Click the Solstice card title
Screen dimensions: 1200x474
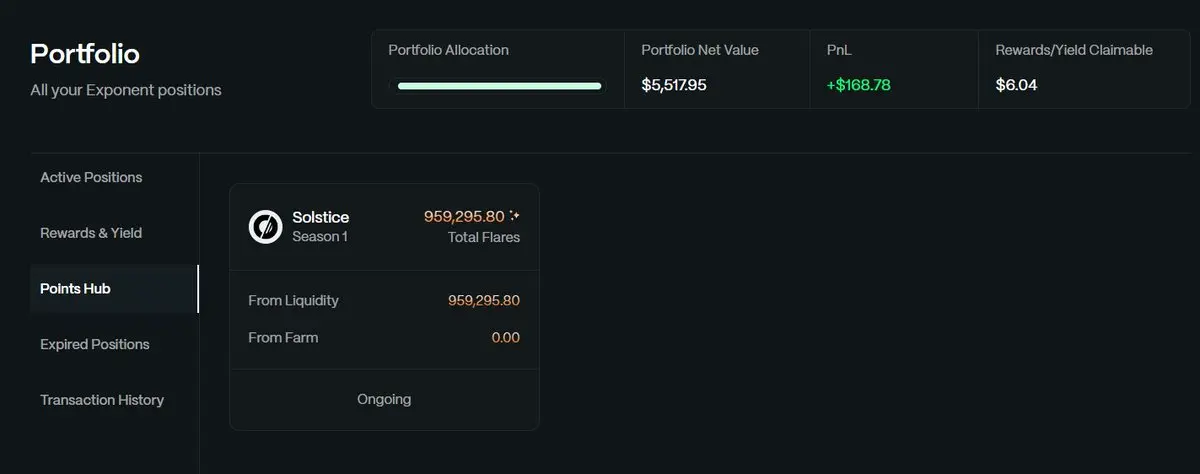320,217
